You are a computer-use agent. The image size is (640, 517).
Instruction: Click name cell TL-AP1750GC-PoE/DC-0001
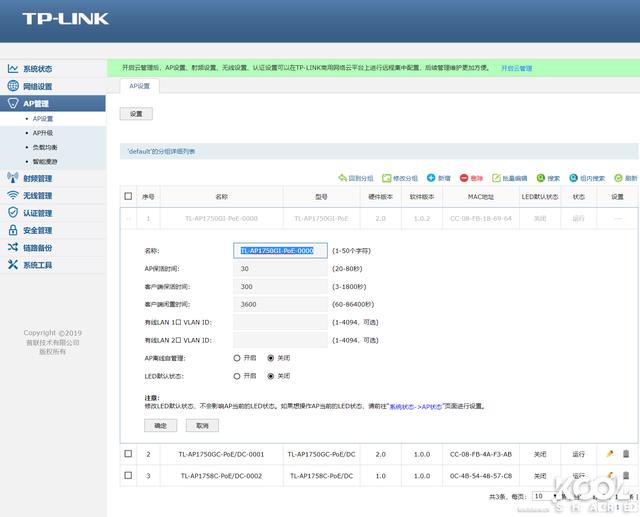click(x=221, y=454)
